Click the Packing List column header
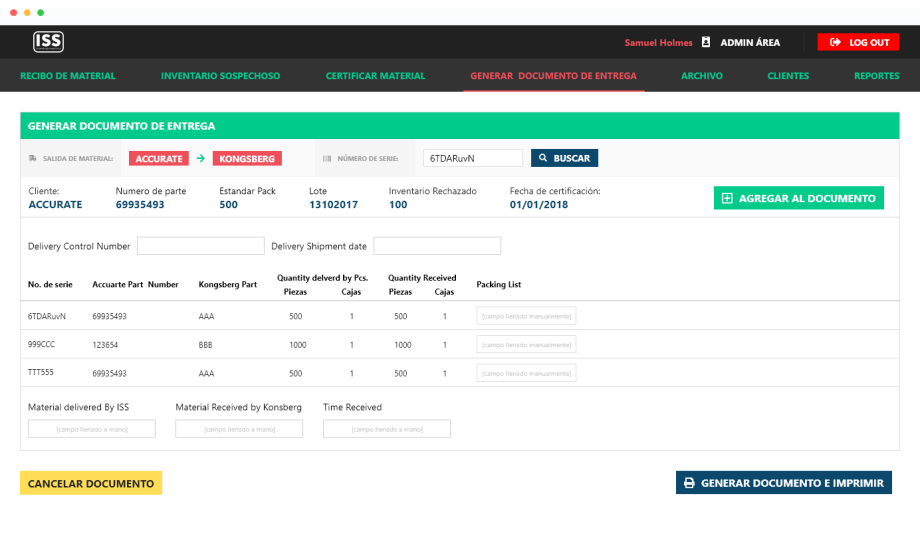Screen dimensions: 920x536 [x=499, y=284]
